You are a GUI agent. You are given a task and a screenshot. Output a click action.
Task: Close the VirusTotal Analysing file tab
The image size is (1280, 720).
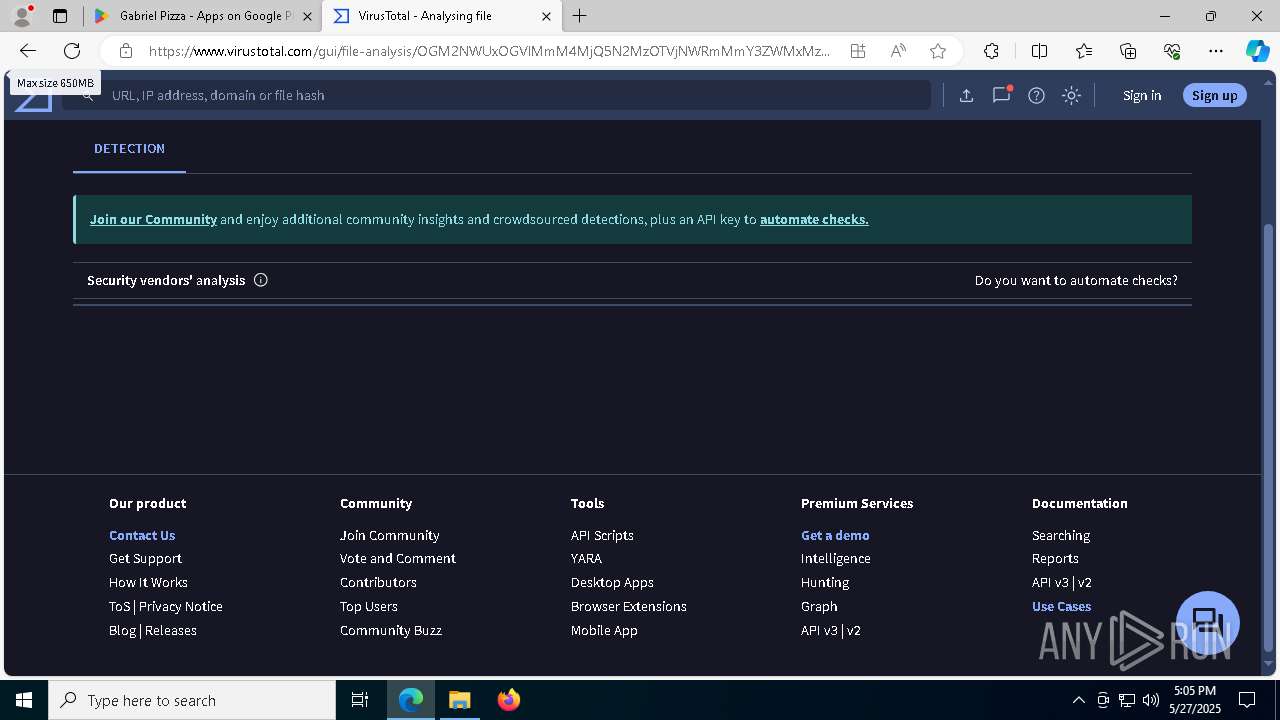coord(546,16)
